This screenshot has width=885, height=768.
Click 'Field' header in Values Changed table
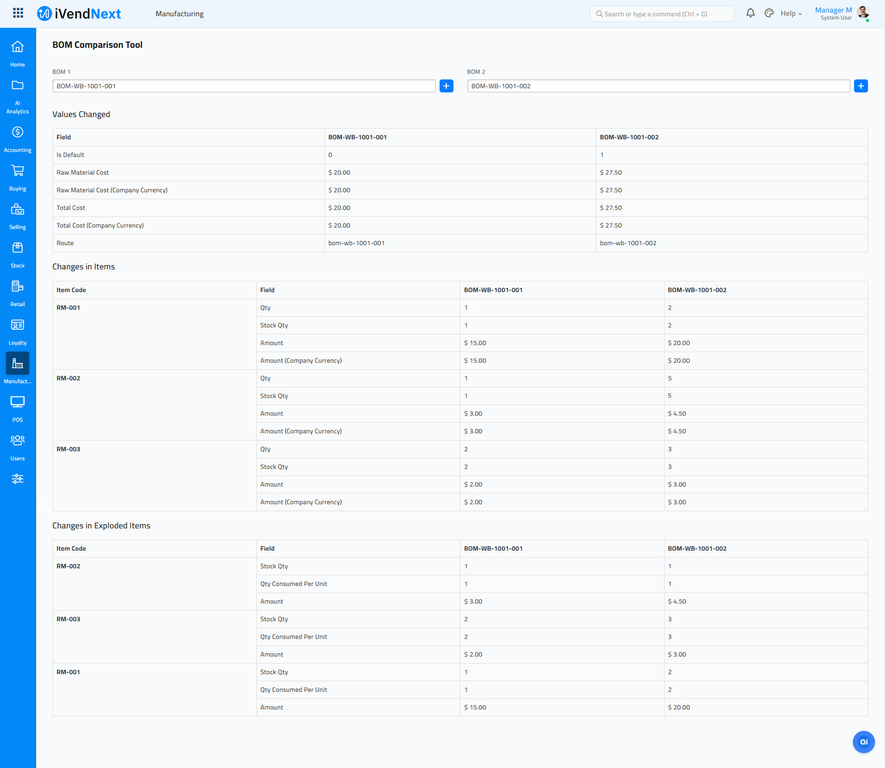(64, 137)
